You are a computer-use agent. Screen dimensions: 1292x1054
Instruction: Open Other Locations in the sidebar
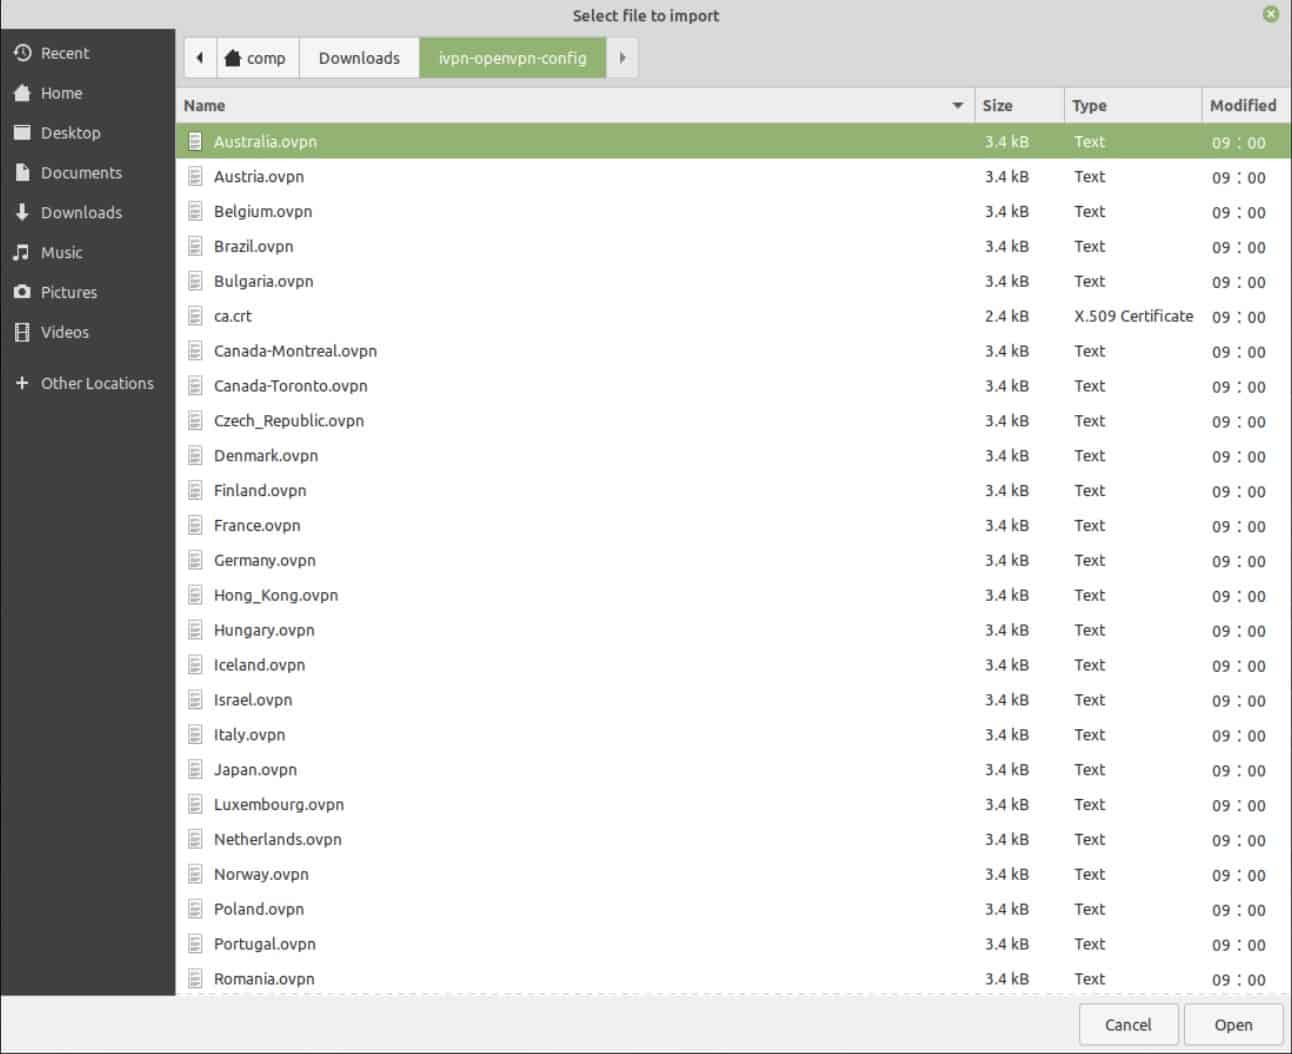click(87, 383)
